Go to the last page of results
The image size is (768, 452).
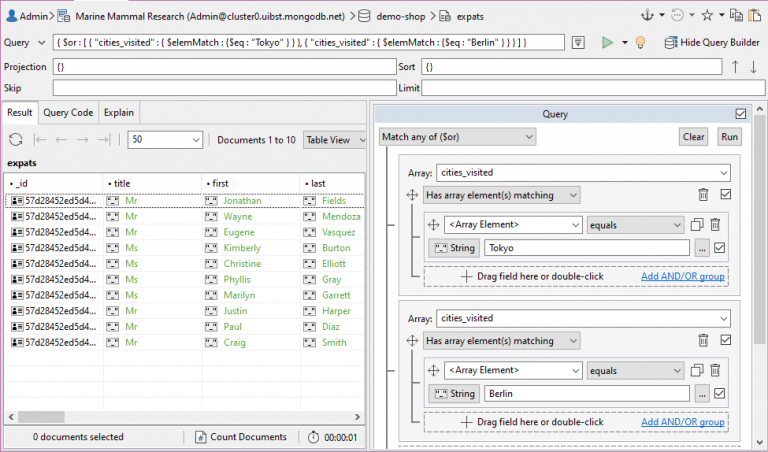point(103,140)
